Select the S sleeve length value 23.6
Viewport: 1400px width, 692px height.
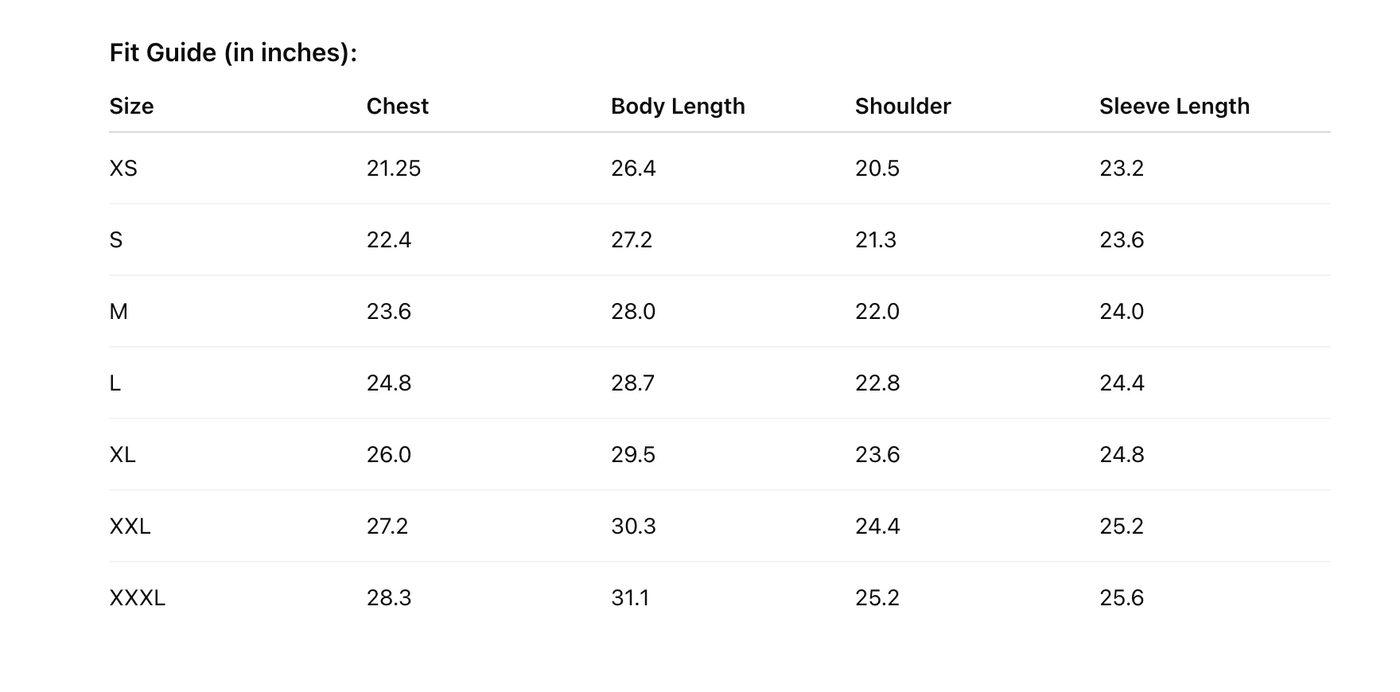pyautogui.click(x=1121, y=240)
